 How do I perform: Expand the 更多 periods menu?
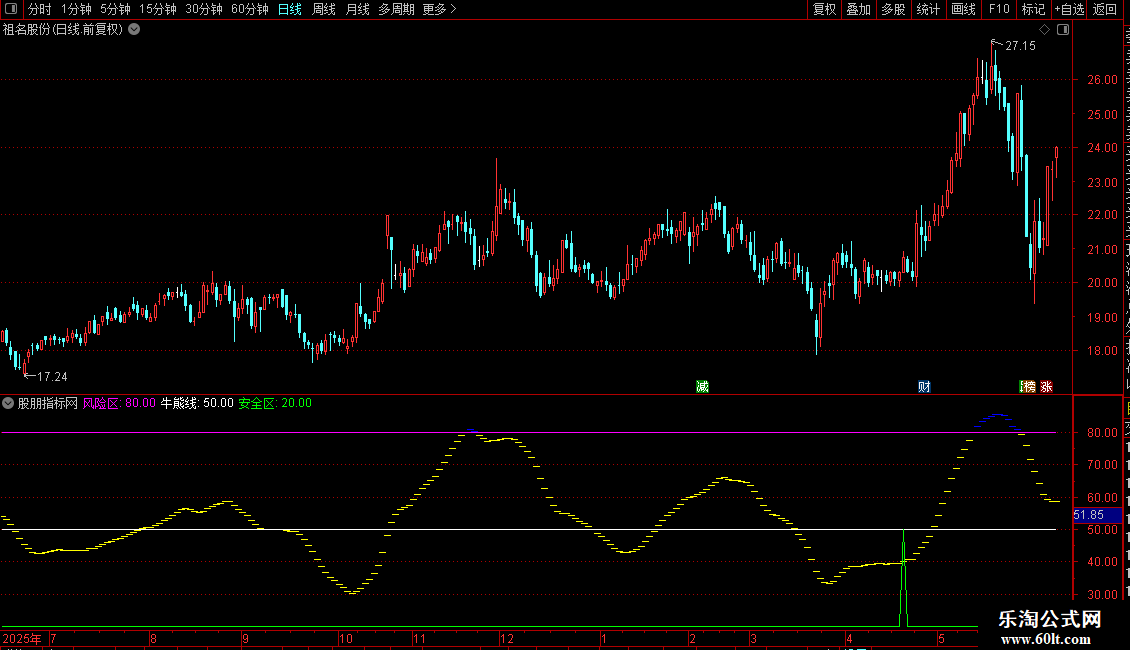(x=439, y=9)
